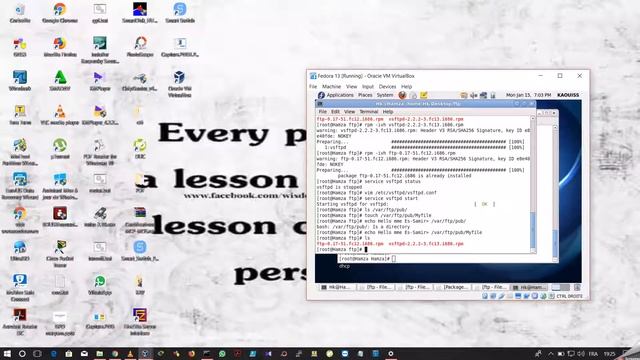Open the VLC media player desktop shortcut

60,115
